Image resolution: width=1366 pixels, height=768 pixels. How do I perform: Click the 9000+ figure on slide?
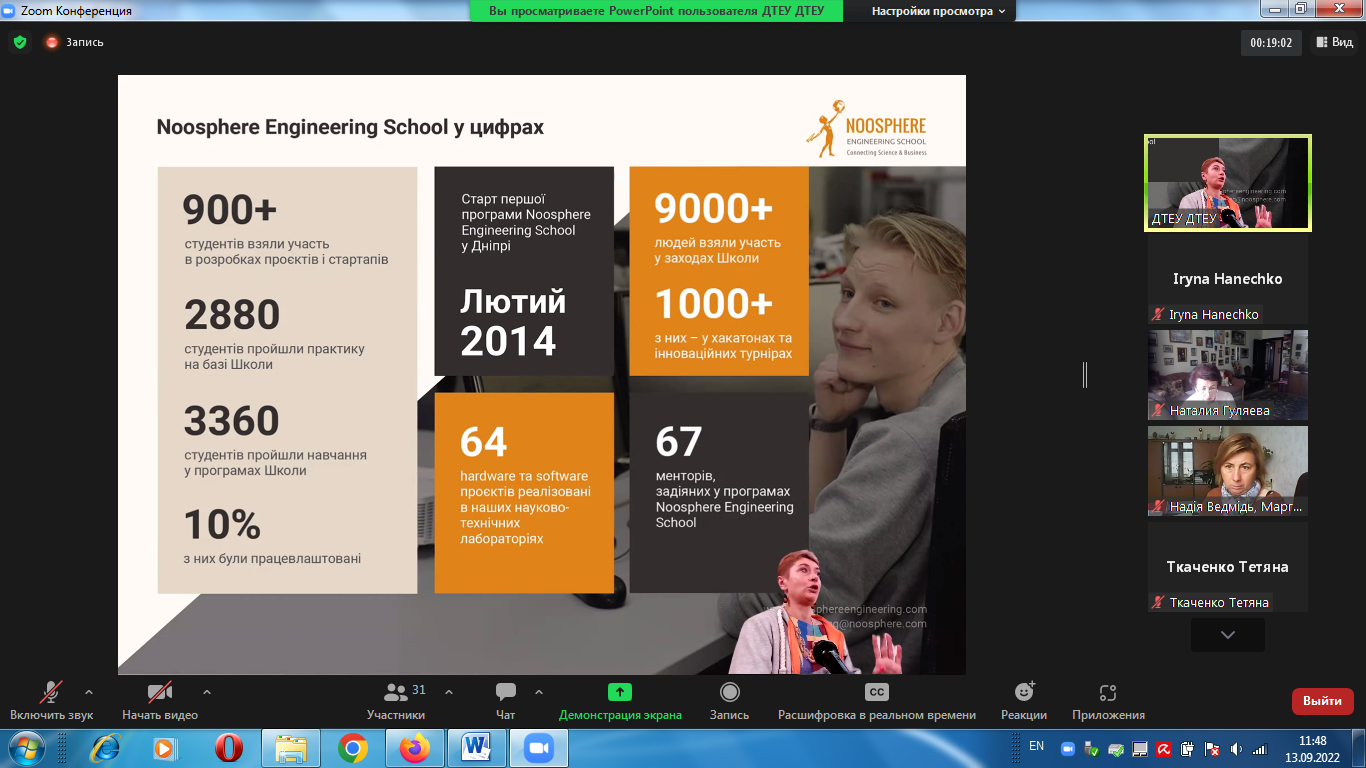(714, 208)
